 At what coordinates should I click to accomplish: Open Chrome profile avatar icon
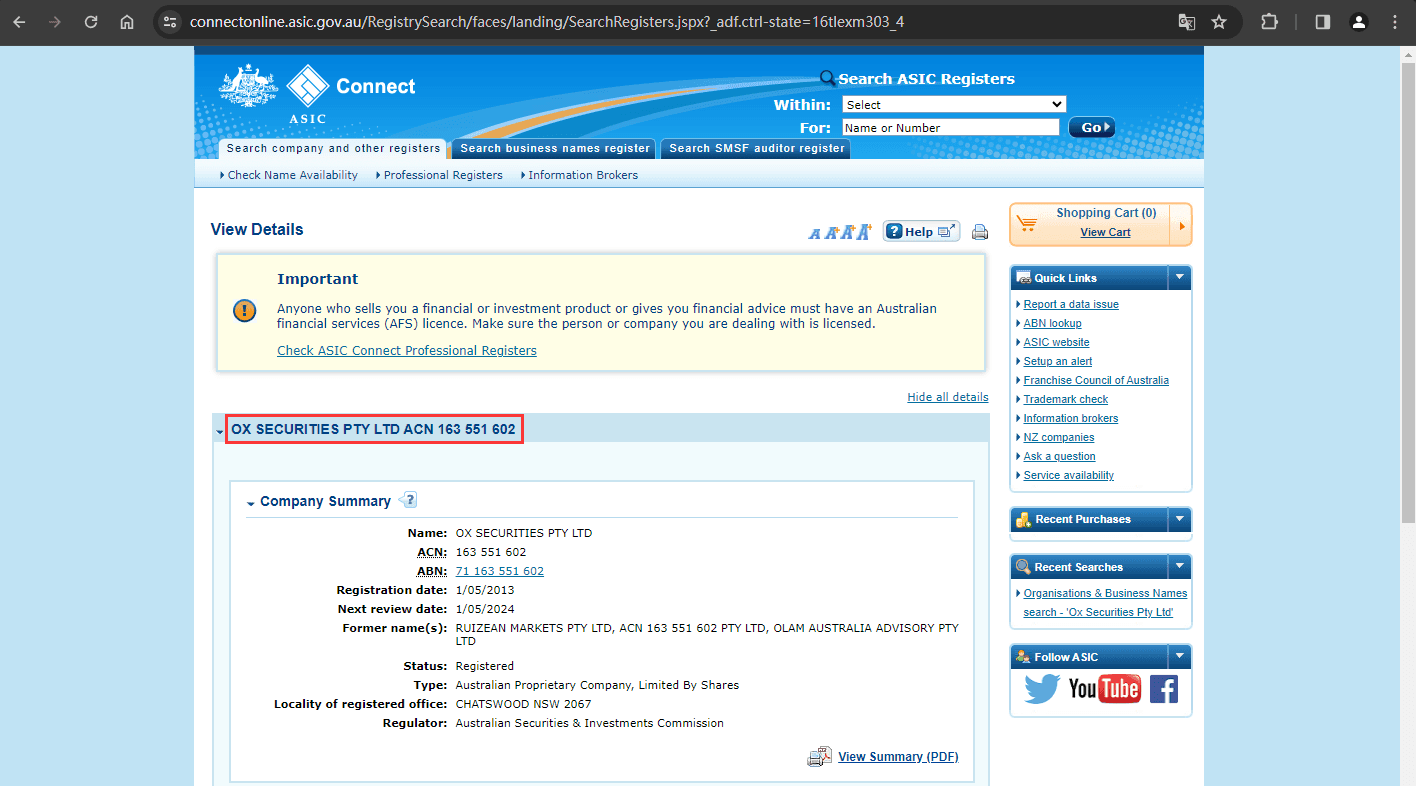(1359, 21)
